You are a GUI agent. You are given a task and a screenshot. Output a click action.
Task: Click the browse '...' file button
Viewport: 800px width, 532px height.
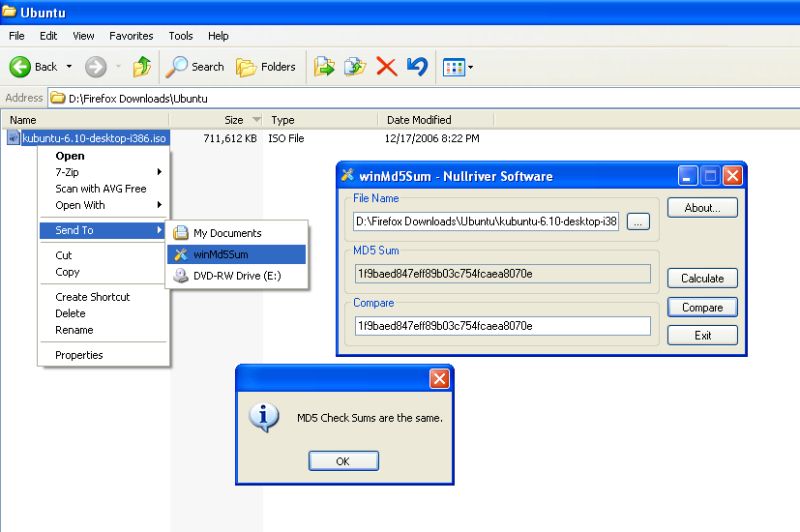click(638, 222)
